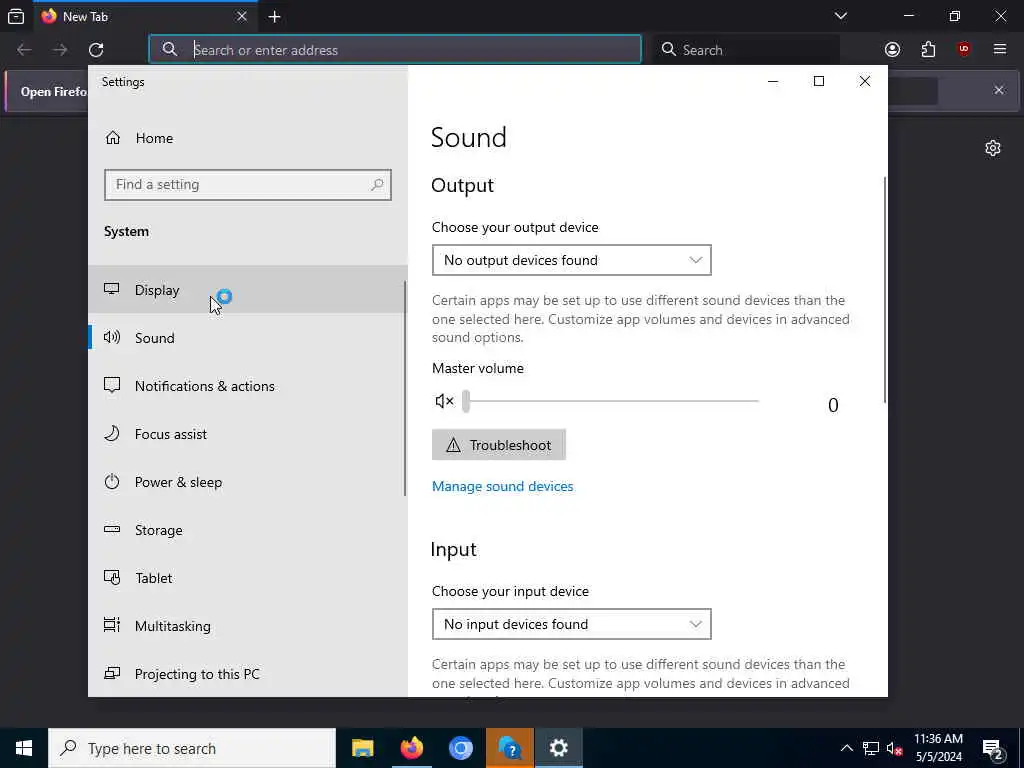Open the Firefox hamburger menu
The width and height of the screenshot is (1024, 768).
tap(1000, 50)
